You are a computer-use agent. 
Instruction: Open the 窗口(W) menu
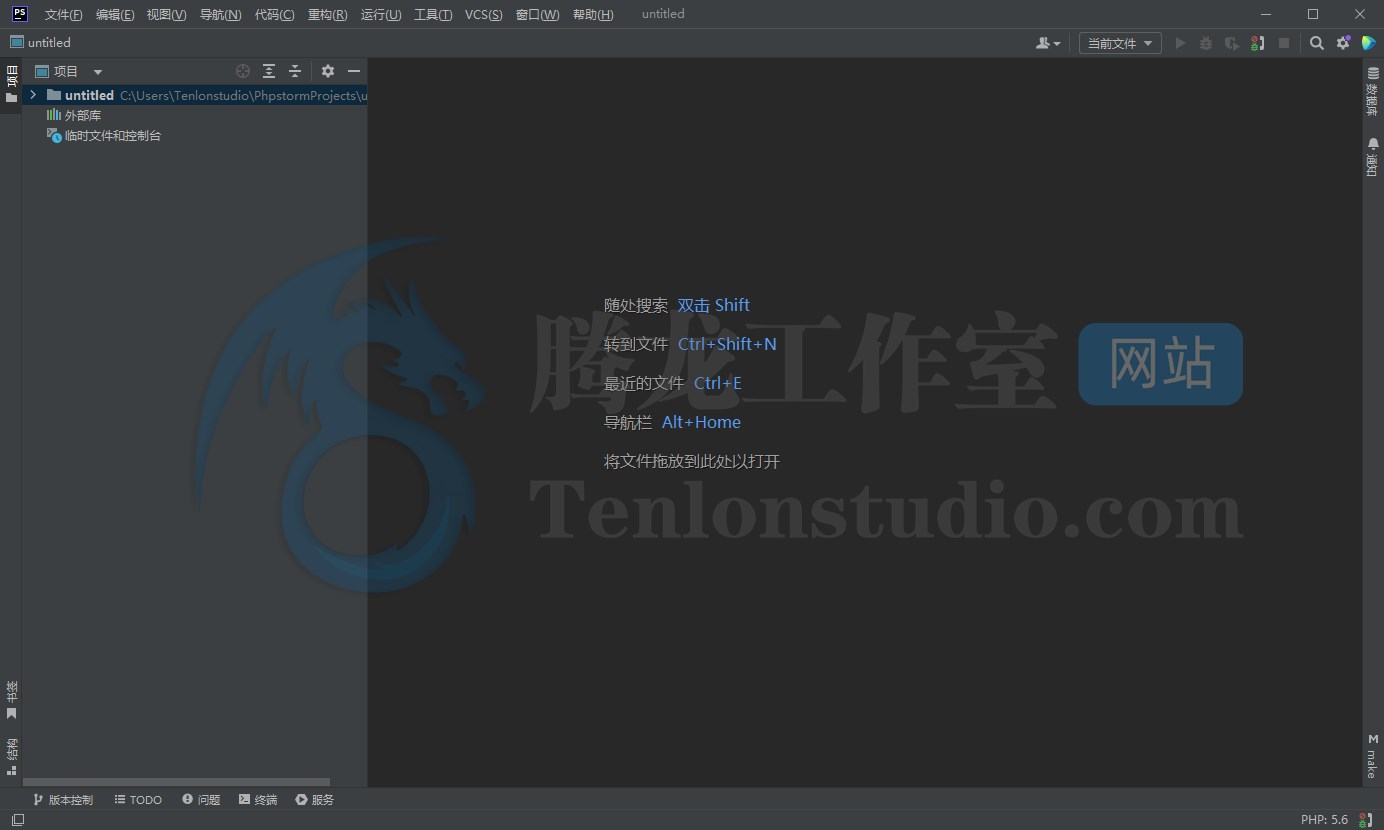[537, 14]
